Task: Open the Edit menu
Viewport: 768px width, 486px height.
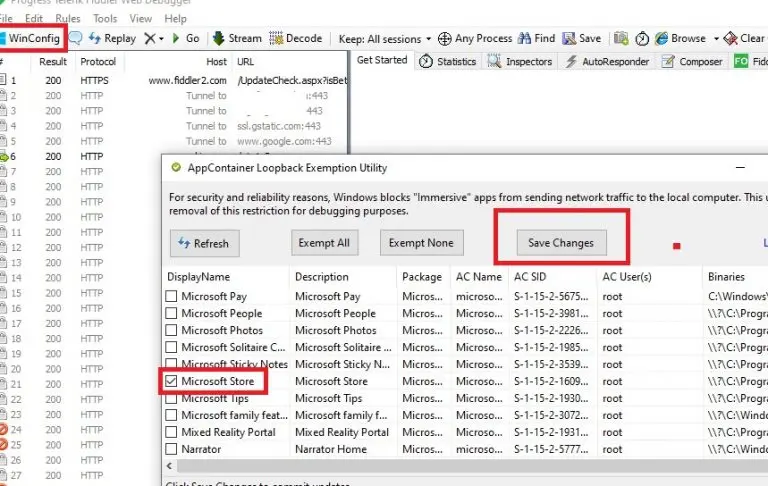Action: click(34, 19)
